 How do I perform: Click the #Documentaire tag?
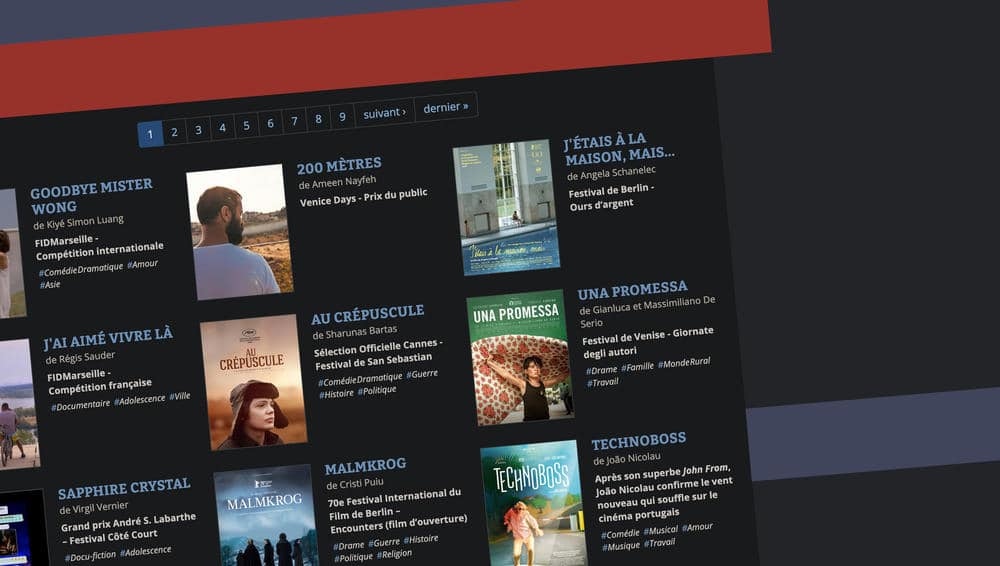click(x=80, y=405)
